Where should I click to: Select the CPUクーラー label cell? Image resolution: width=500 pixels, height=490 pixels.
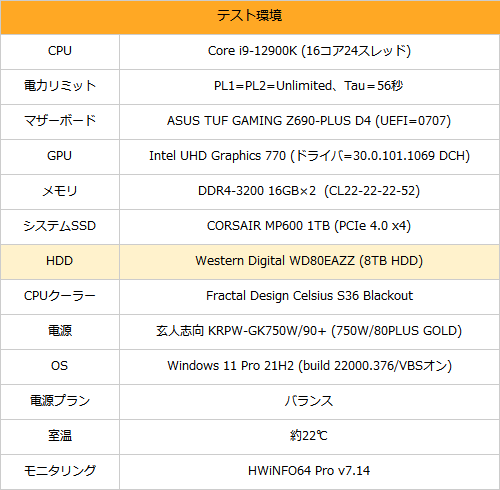[x=60, y=297]
